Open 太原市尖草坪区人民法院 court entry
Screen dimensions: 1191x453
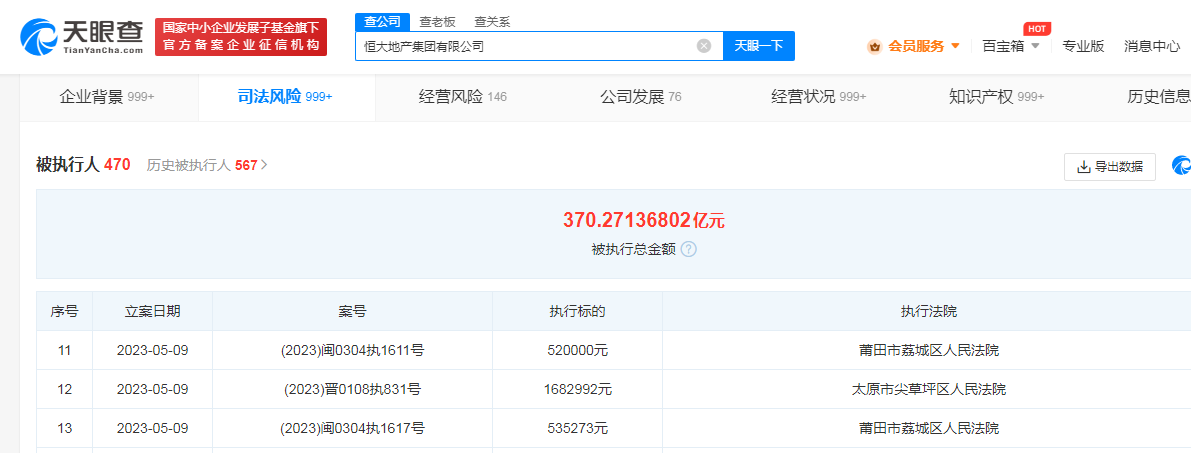929,389
